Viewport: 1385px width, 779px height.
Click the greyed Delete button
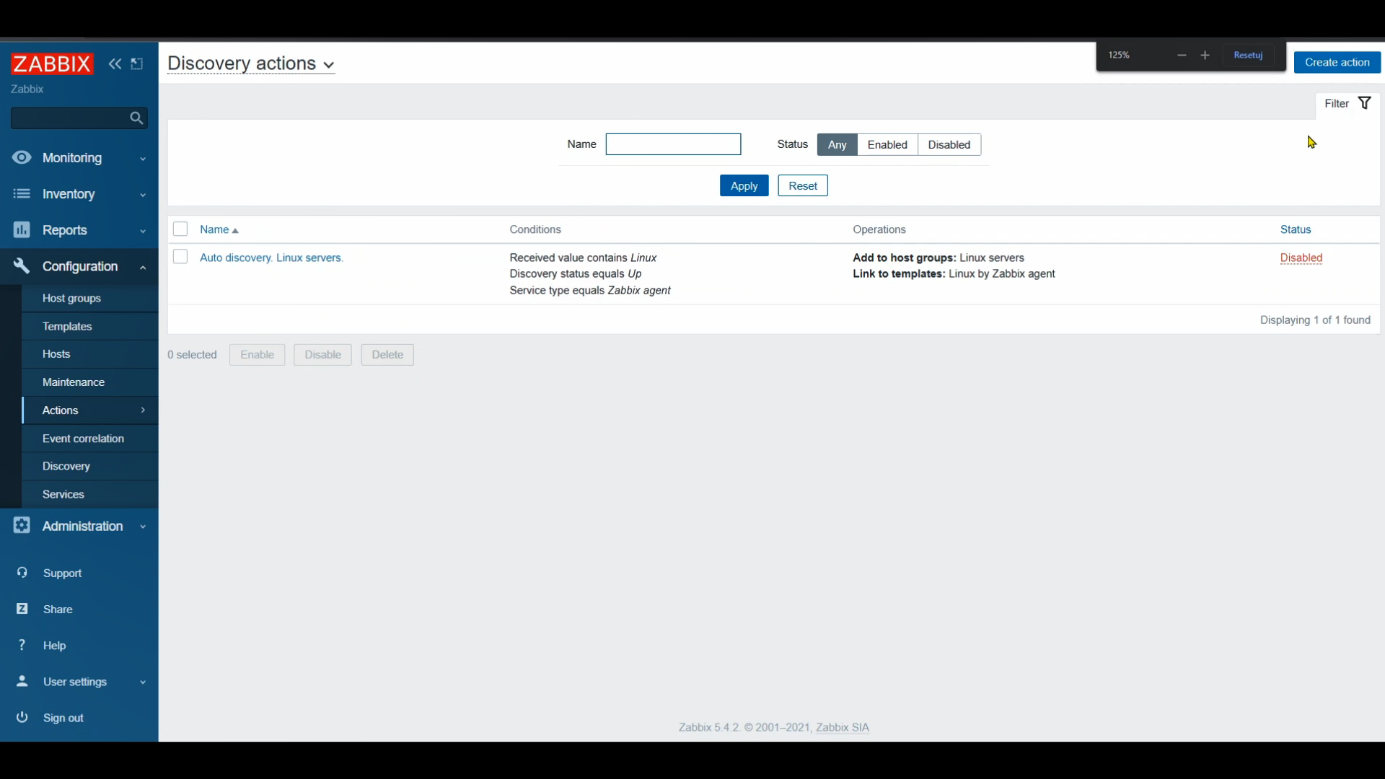pyautogui.click(x=387, y=355)
